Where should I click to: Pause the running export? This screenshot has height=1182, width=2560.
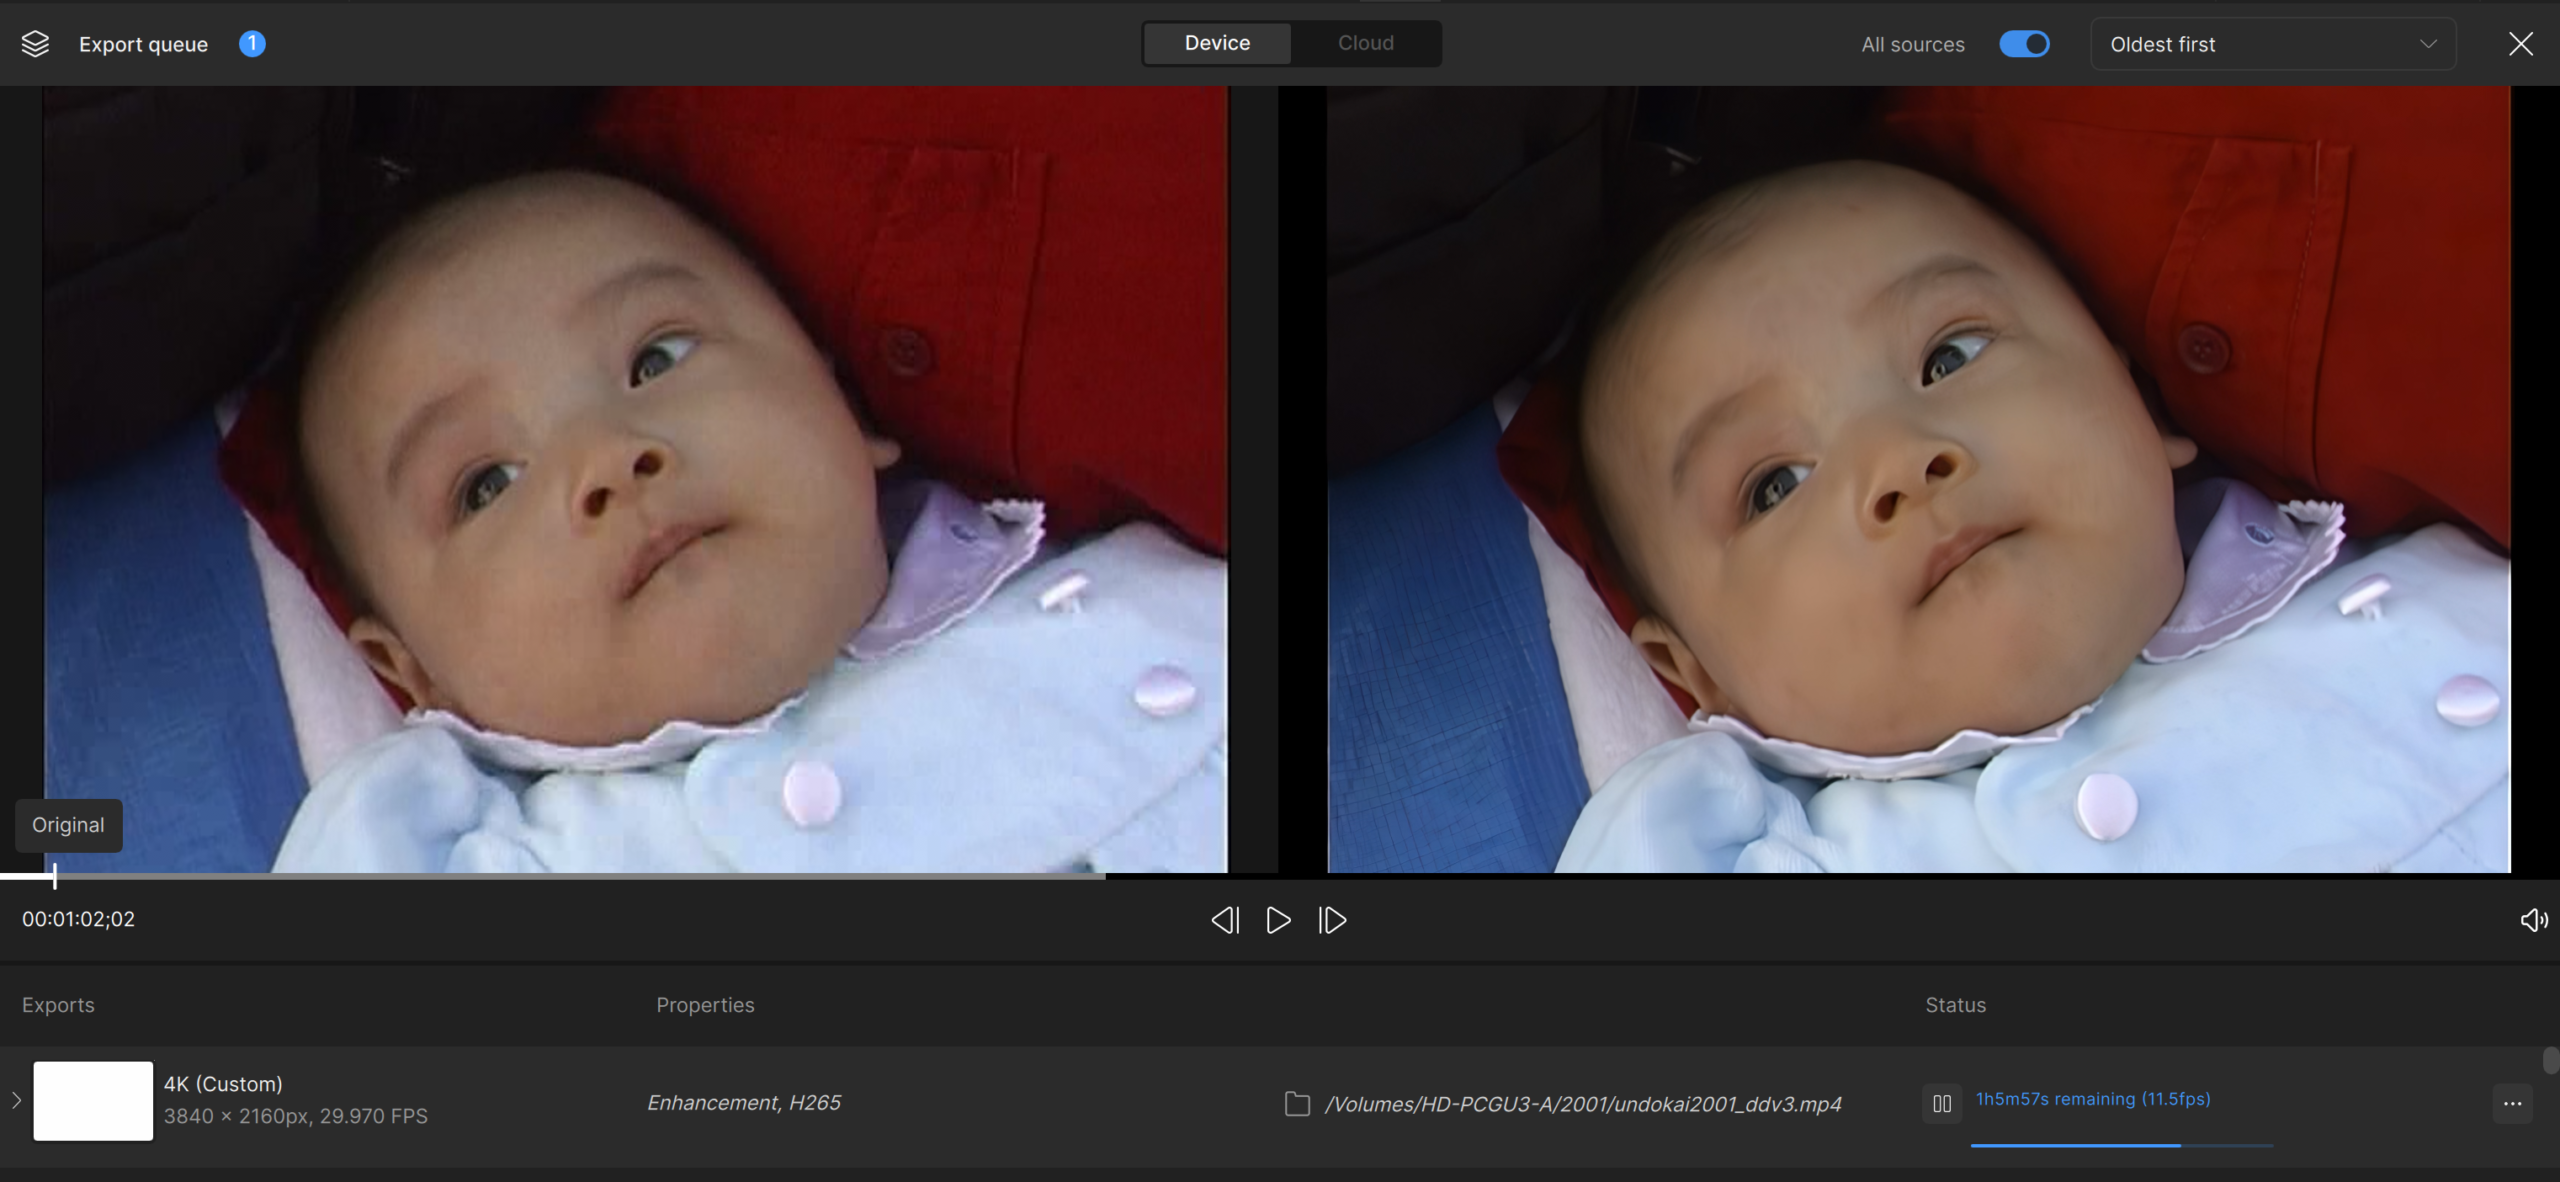tap(1942, 1104)
